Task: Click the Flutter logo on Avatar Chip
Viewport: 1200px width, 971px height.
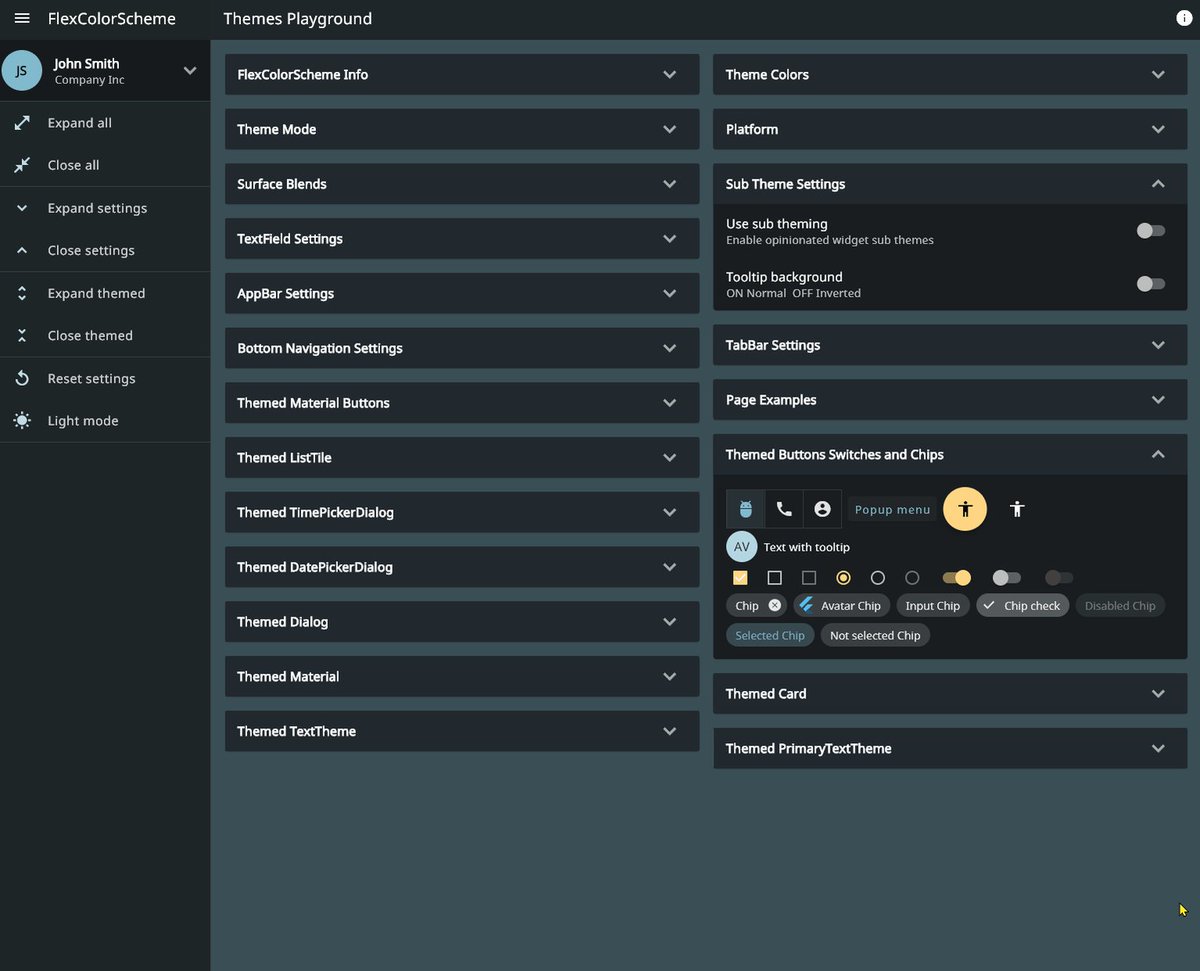Action: (x=806, y=605)
